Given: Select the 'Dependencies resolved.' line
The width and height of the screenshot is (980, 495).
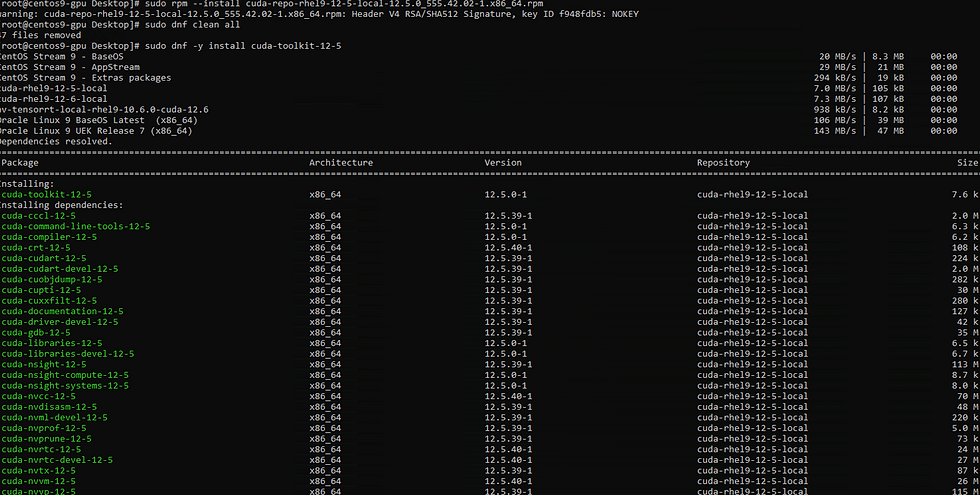Looking at the screenshot, I should click(56, 141).
